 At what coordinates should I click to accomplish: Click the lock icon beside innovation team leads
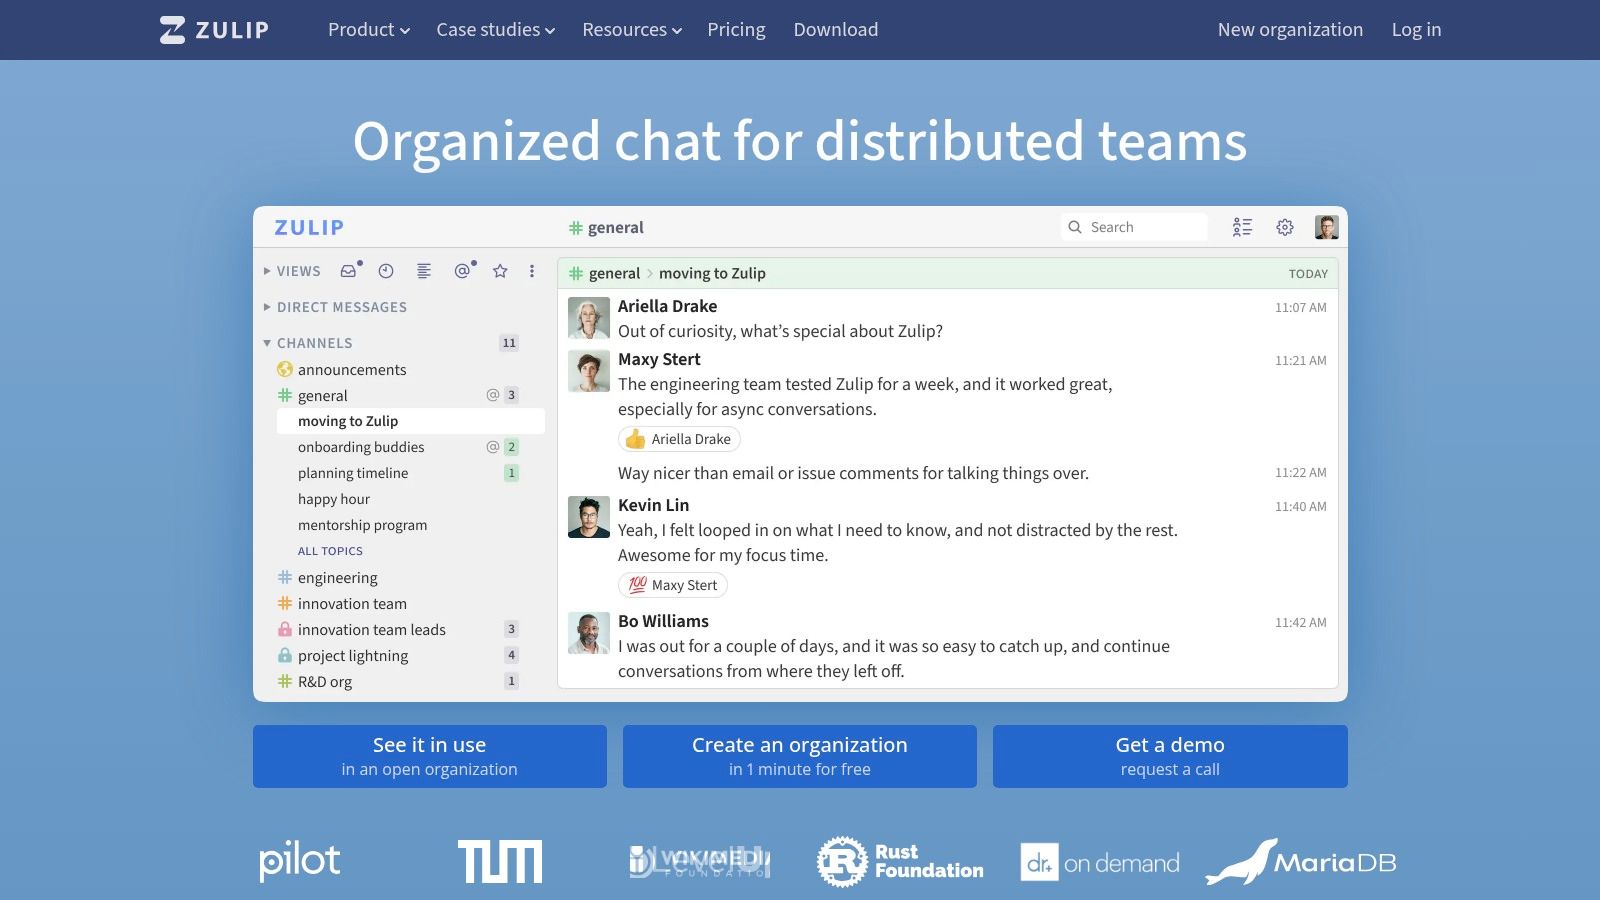pos(285,630)
